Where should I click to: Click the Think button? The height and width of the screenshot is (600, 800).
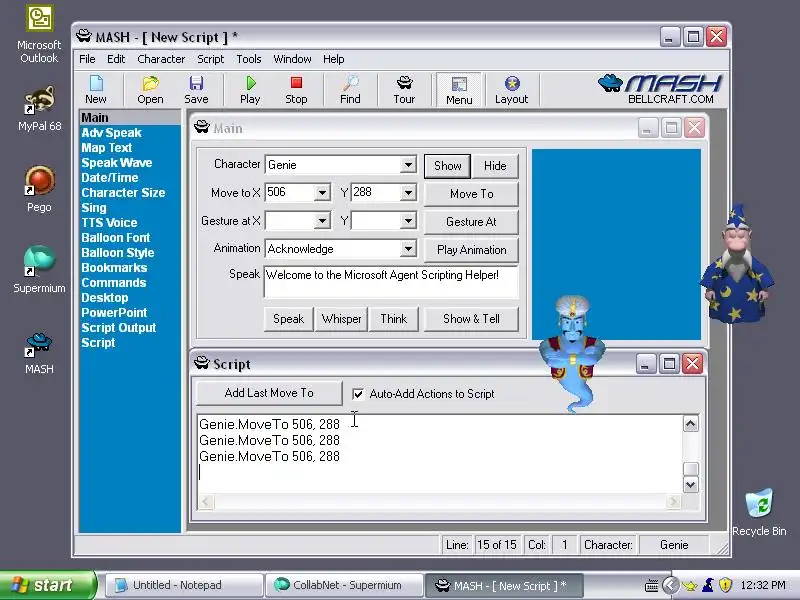(394, 319)
